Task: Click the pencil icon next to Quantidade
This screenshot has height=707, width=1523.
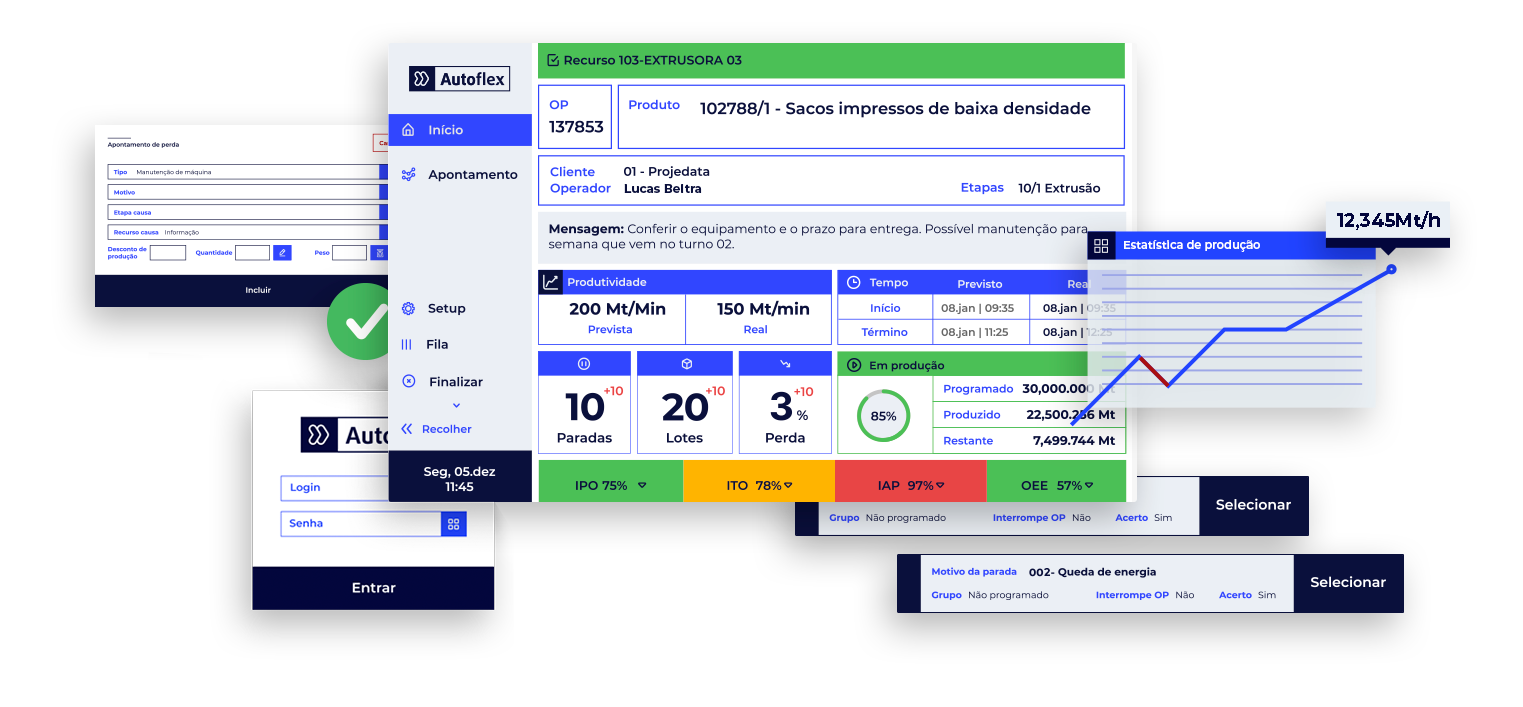Action: [282, 253]
